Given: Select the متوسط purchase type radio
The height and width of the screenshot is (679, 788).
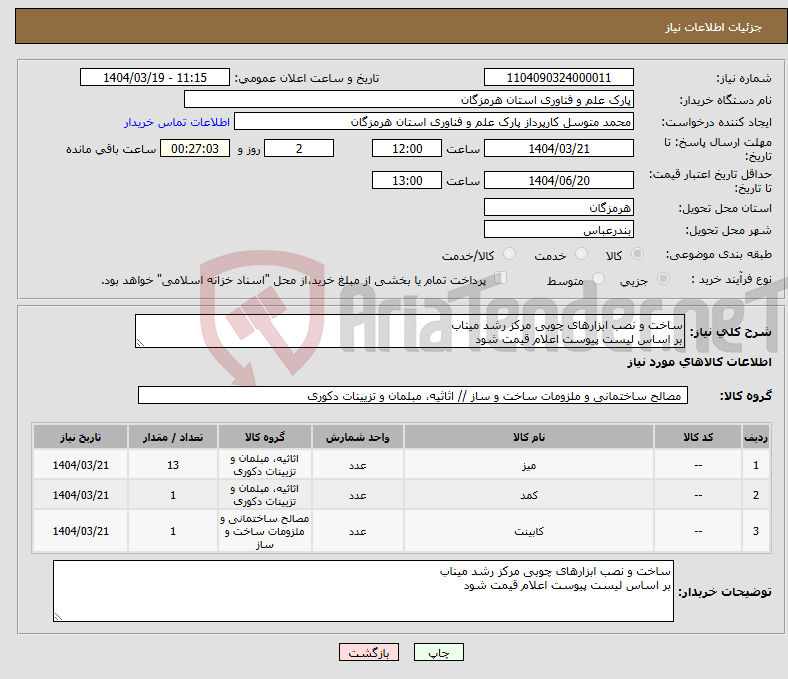Looking at the screenshot, I should click(599, 278).
